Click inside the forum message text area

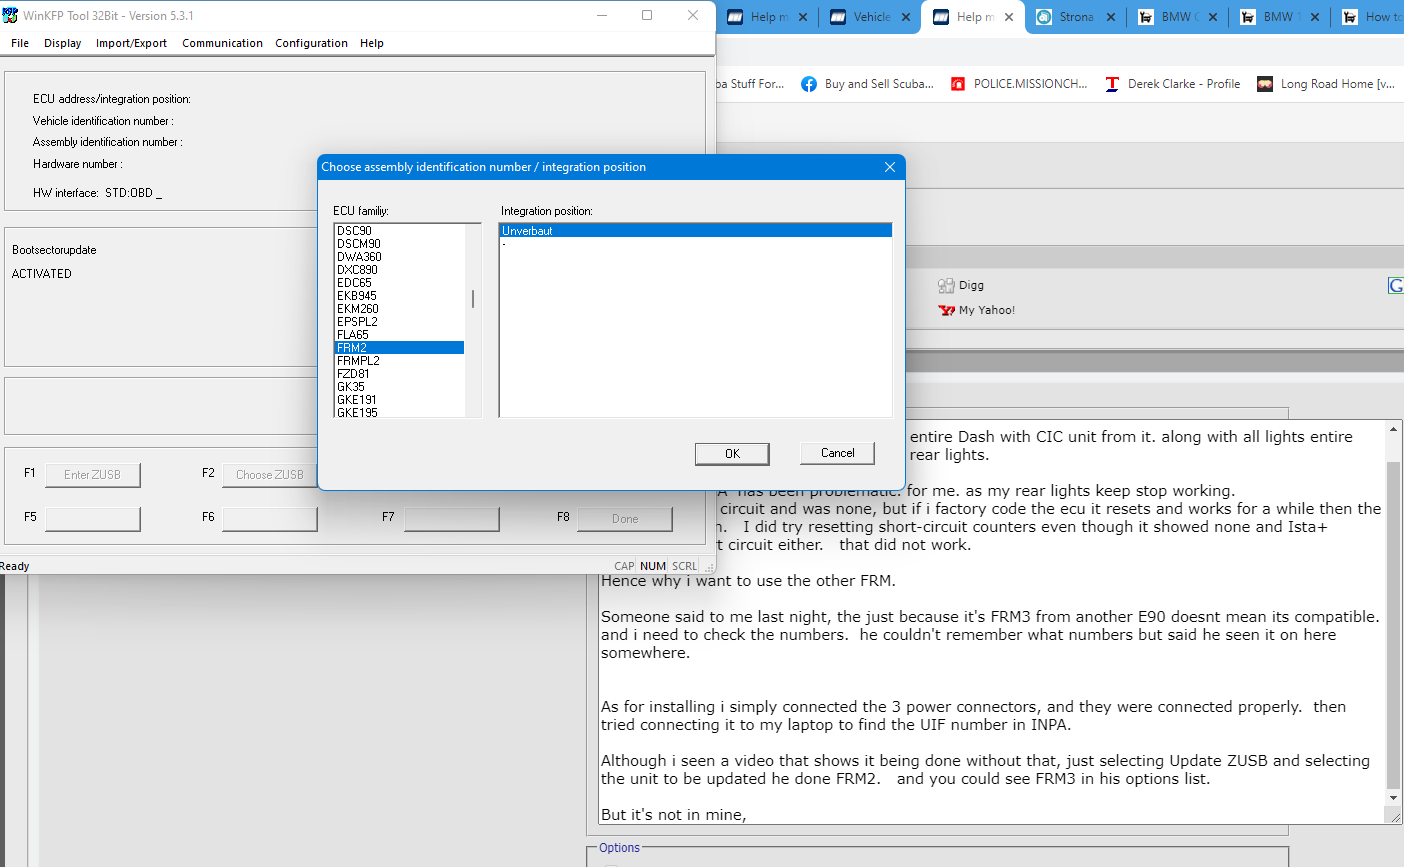point(990,622)
